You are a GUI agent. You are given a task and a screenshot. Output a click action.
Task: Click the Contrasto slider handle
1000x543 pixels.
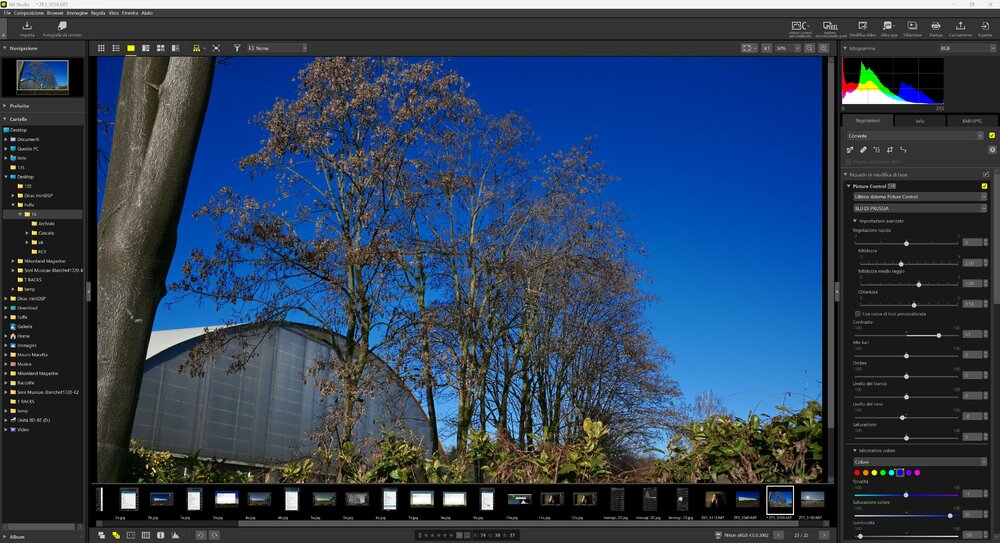pyautogui.click(x=939, y=335)
